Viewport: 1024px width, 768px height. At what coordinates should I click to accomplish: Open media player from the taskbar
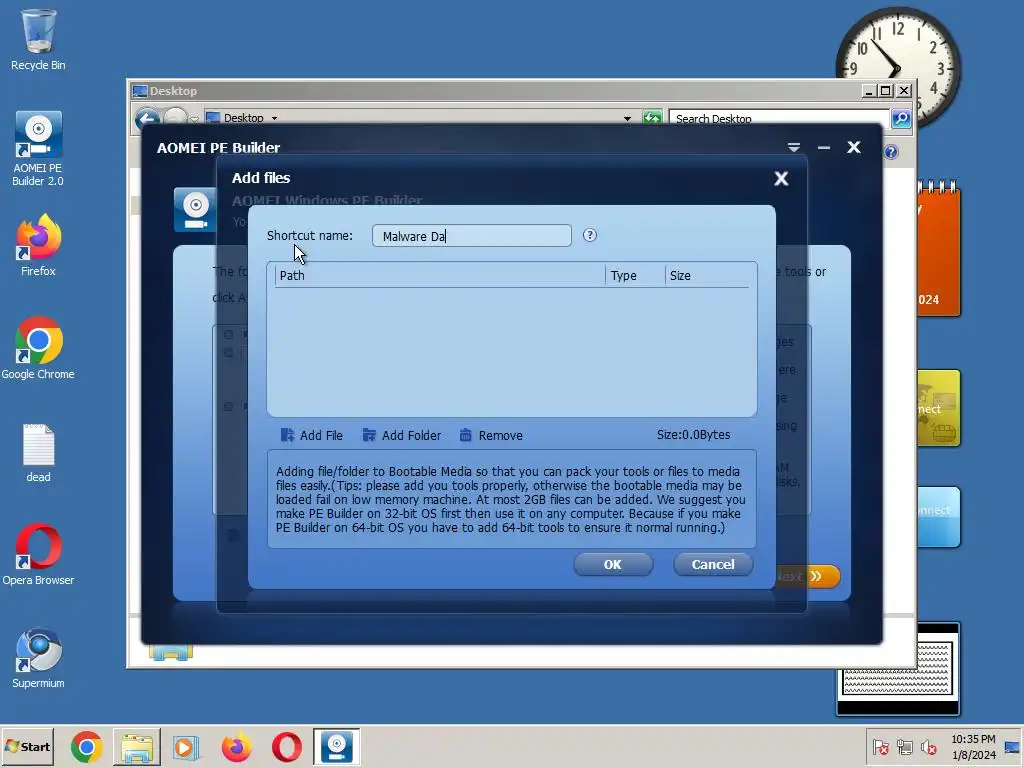[185, 747]
